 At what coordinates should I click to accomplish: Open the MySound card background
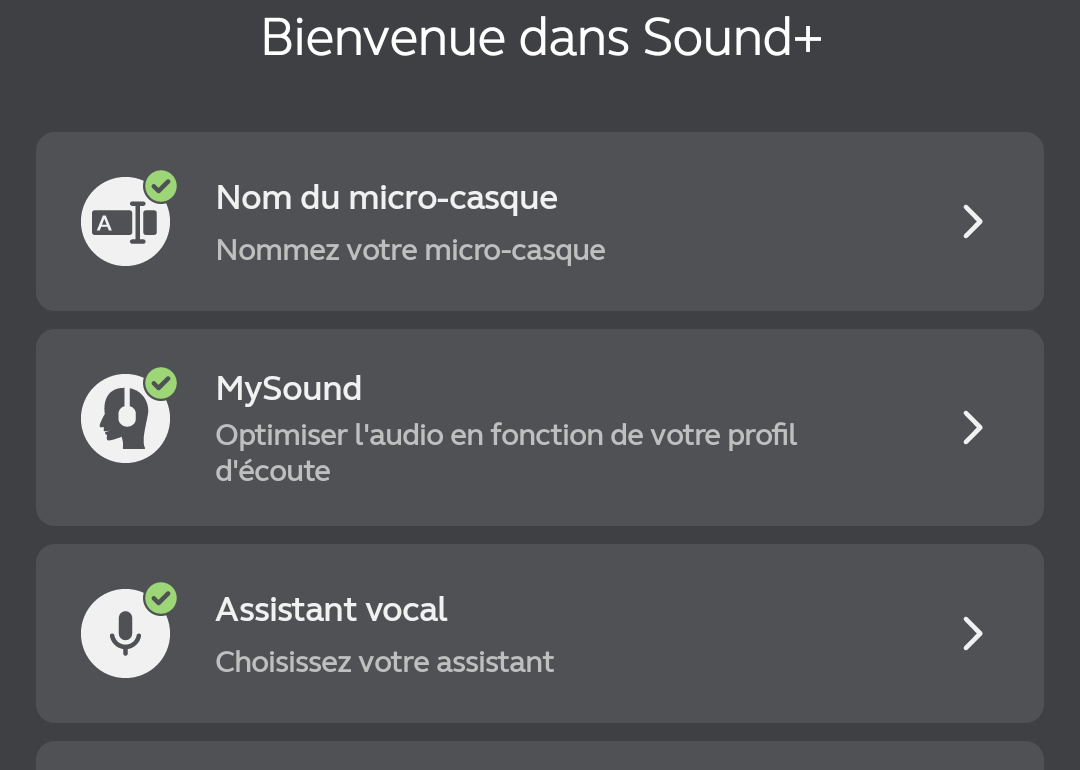click(x=540, y=428)
